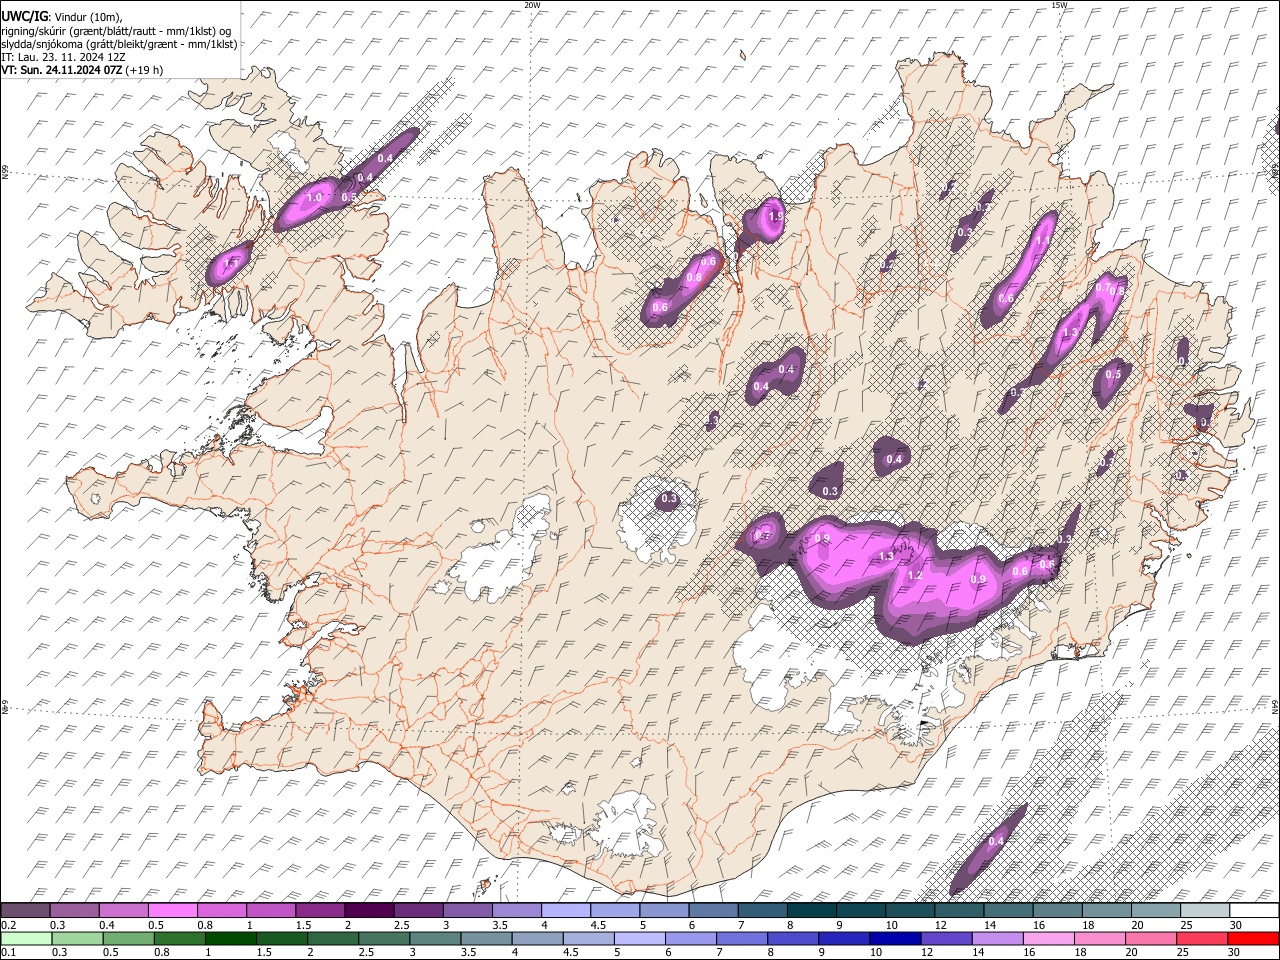Click the 'VT: Sun. 24.11.2024 07Z' valid time
This screenshot has height=960, width=1280.
point(62,70)
